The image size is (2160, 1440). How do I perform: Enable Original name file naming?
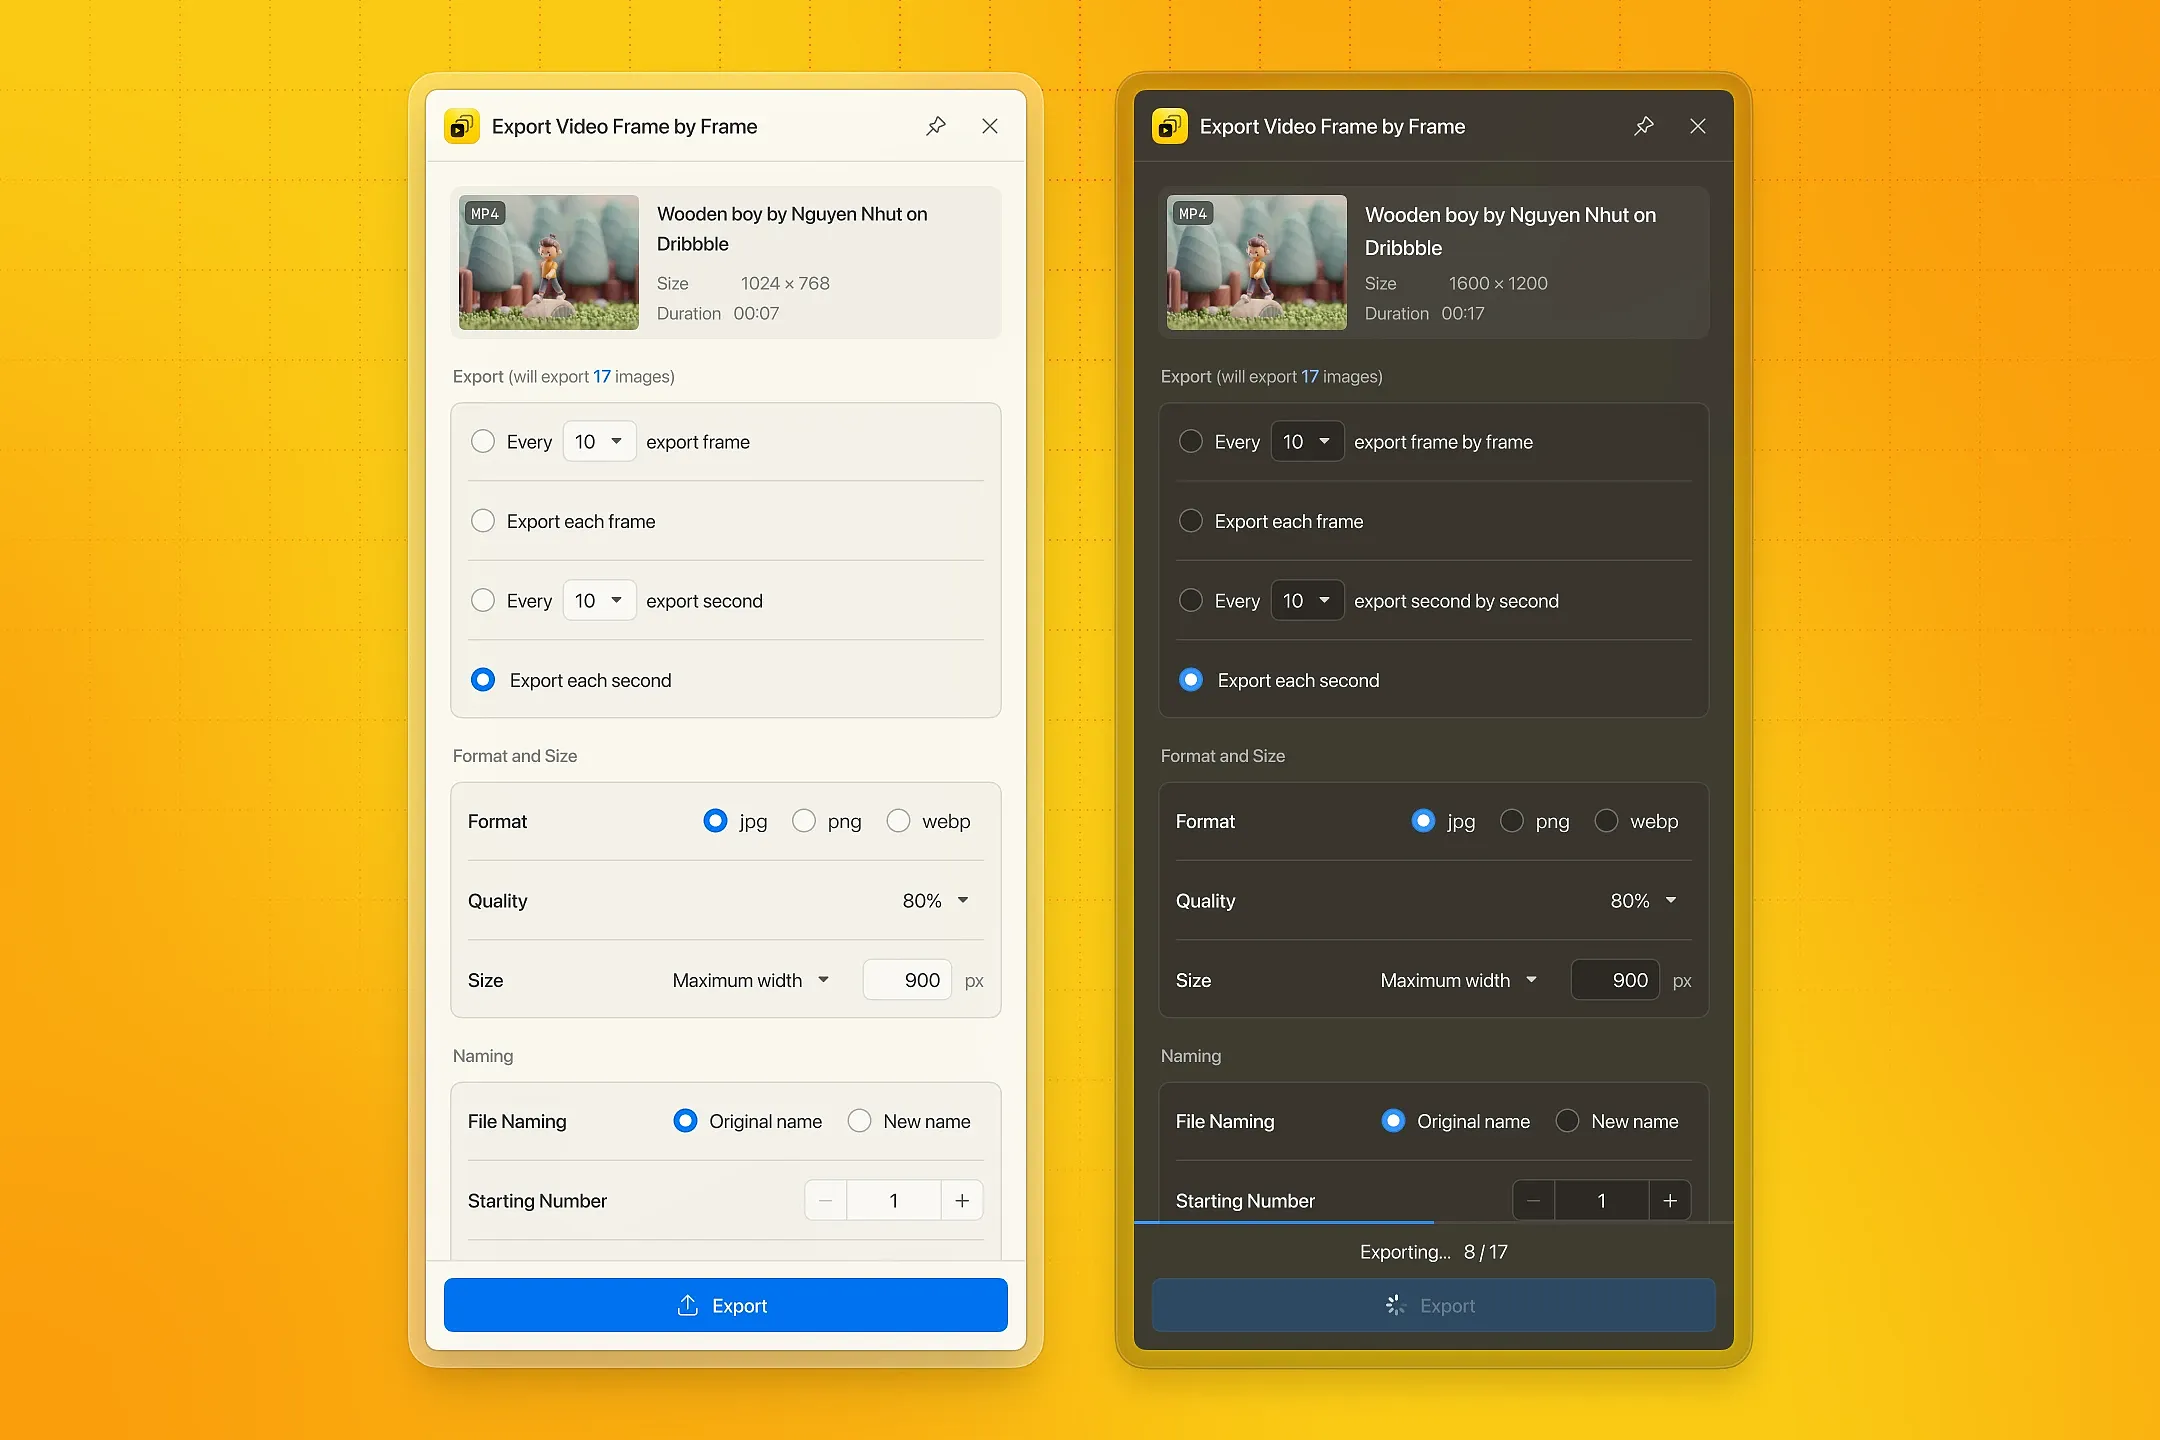685,1120
